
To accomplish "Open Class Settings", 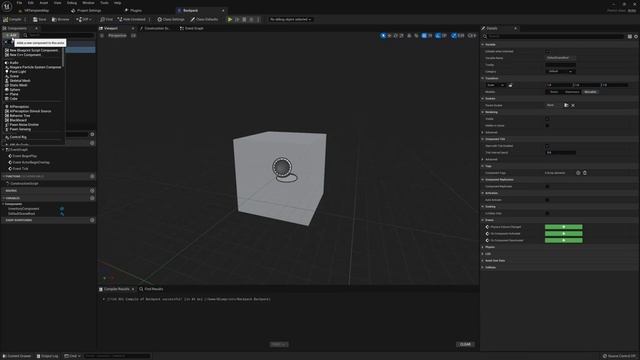I will 171,19.
